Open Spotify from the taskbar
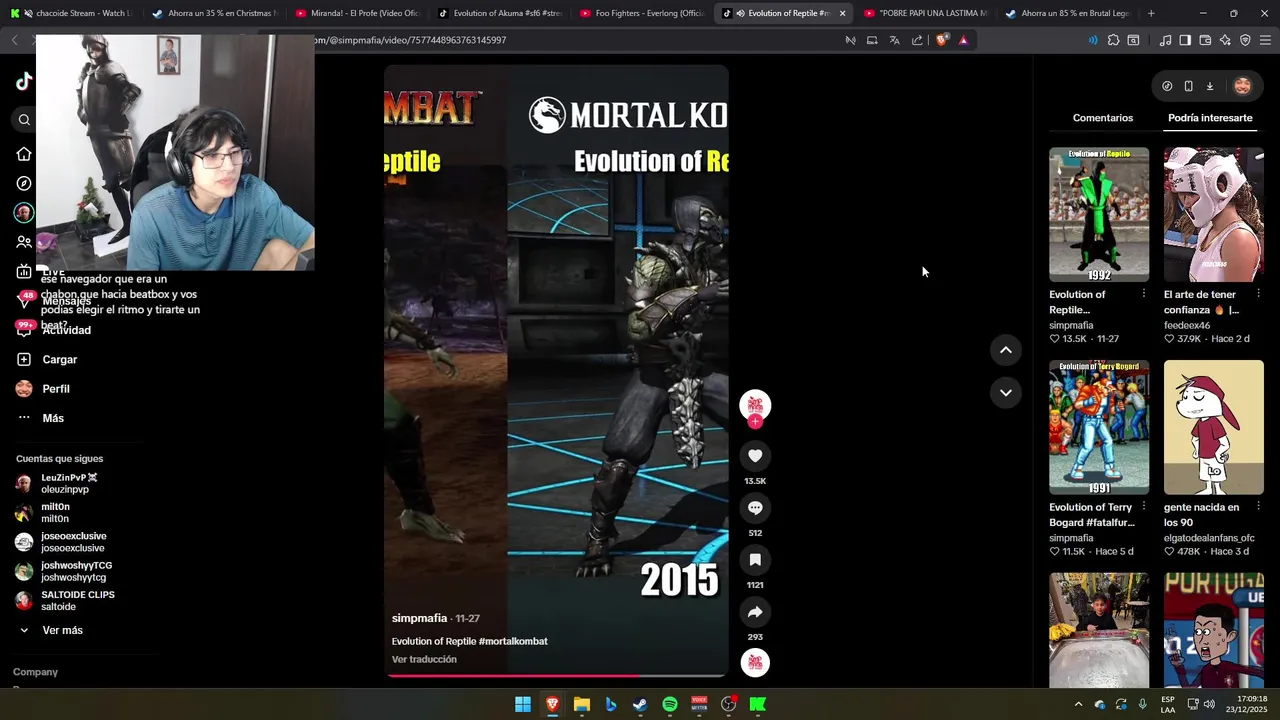This screenshot has height=720, width=1280. coord(670,705)
